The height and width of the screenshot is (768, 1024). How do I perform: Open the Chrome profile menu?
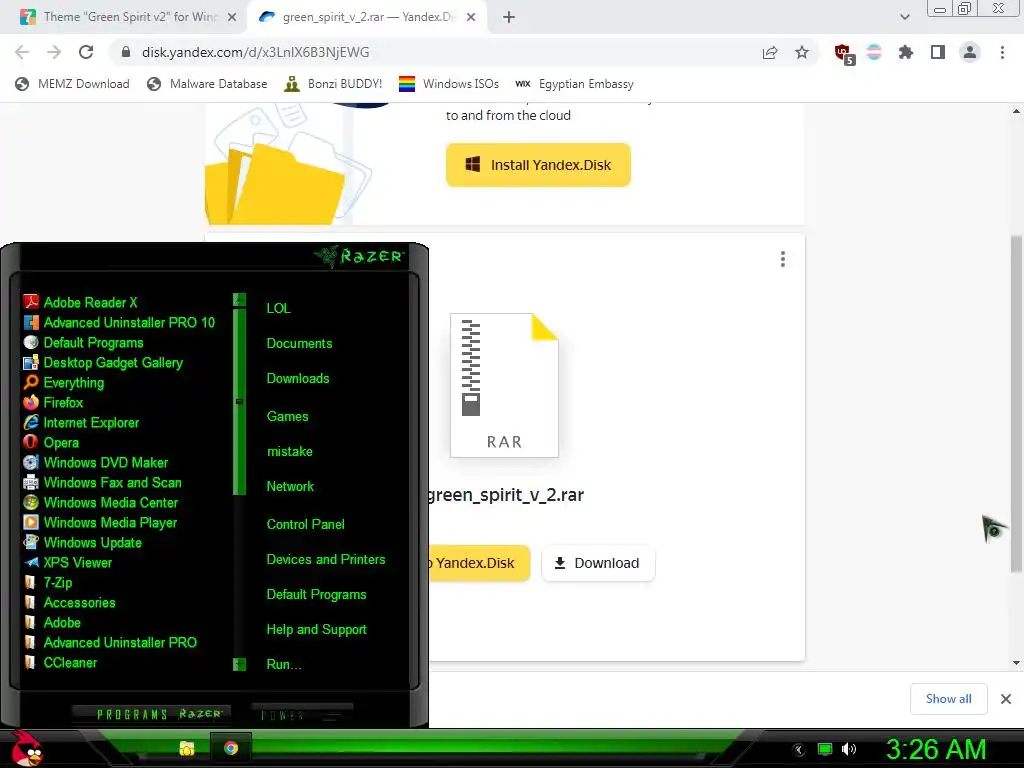point(970,52)
